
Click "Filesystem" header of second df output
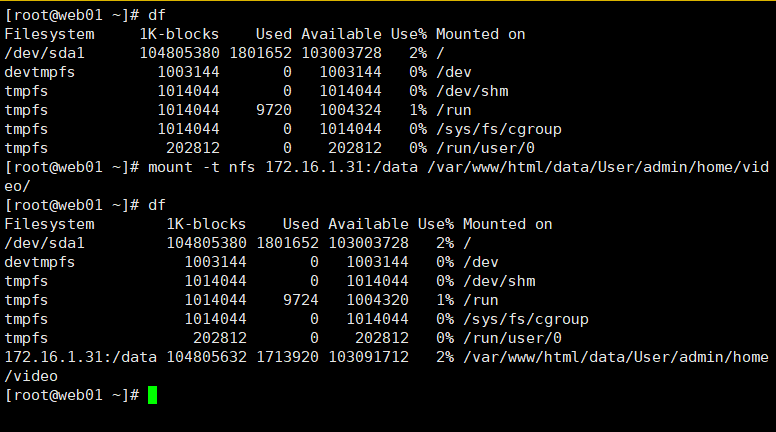pos(49,224)
